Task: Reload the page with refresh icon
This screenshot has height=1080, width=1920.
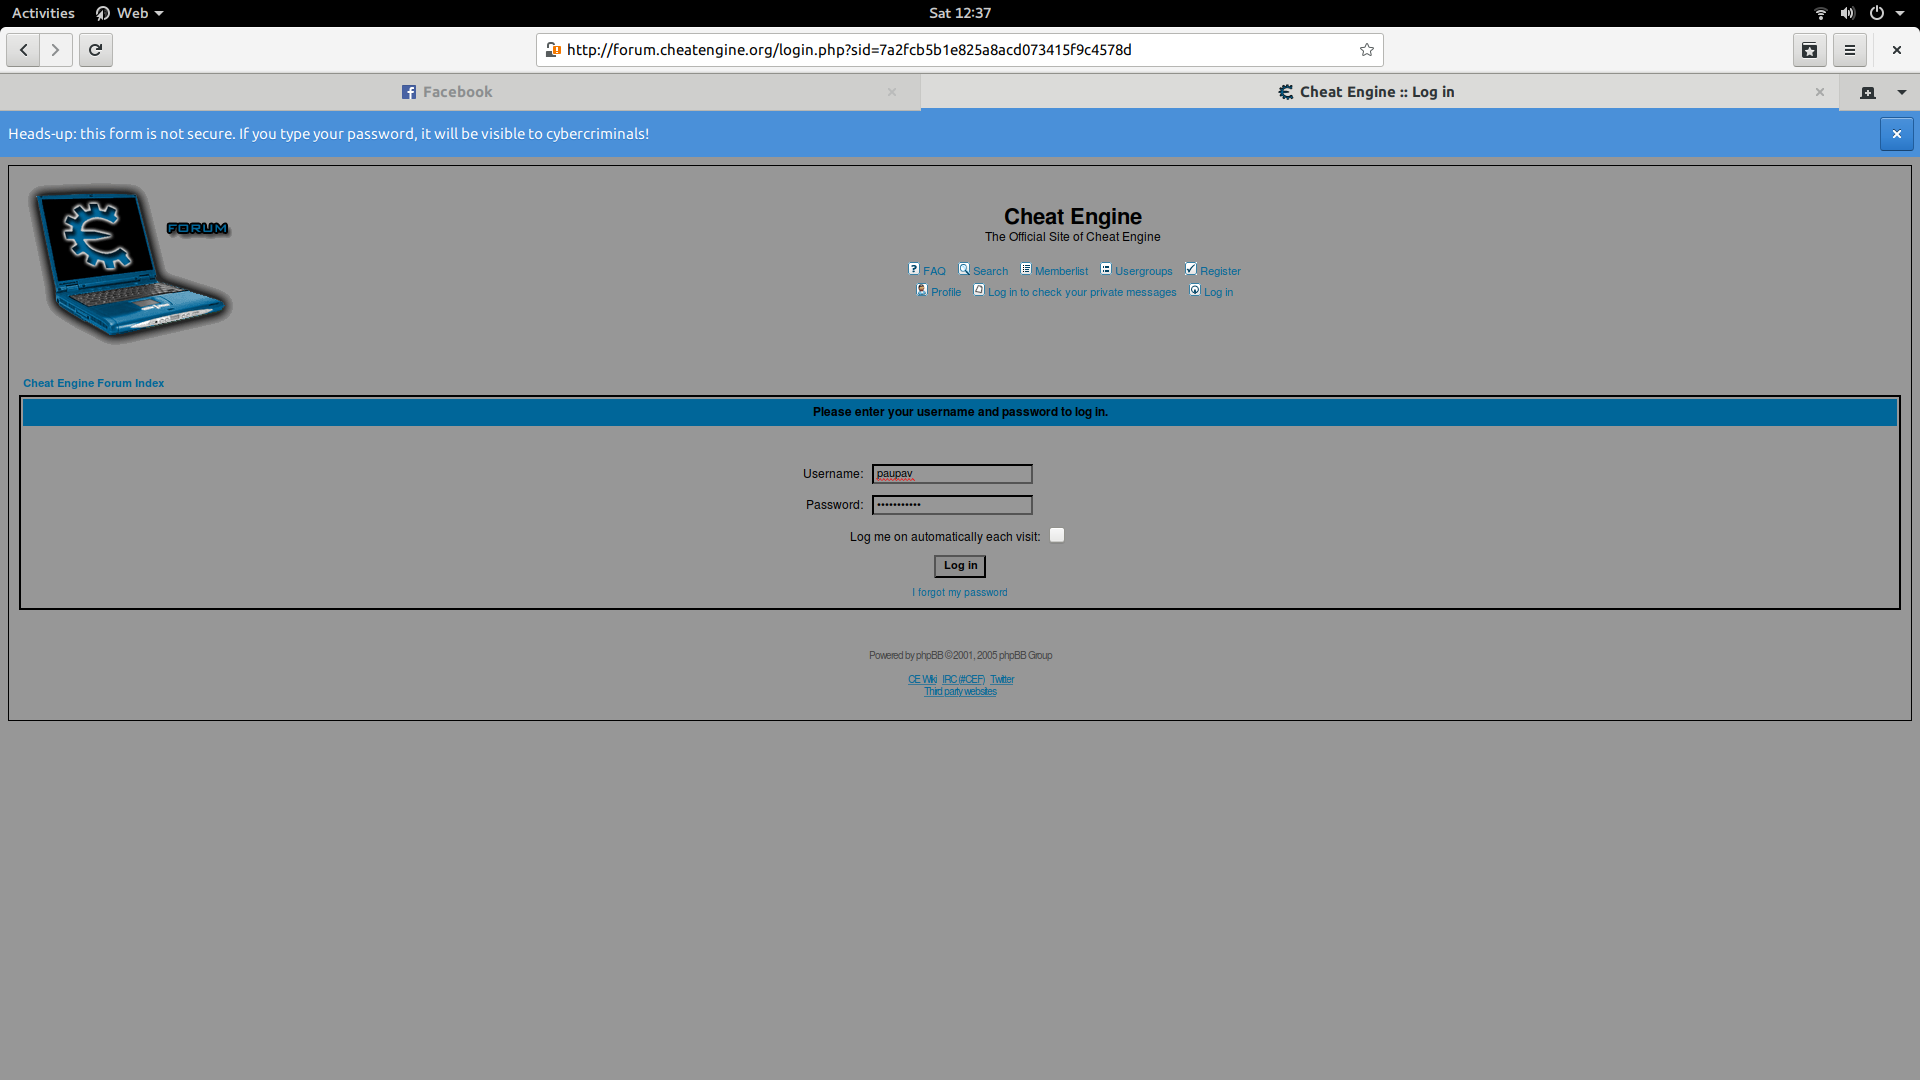Action: click(x=95, y=50)
